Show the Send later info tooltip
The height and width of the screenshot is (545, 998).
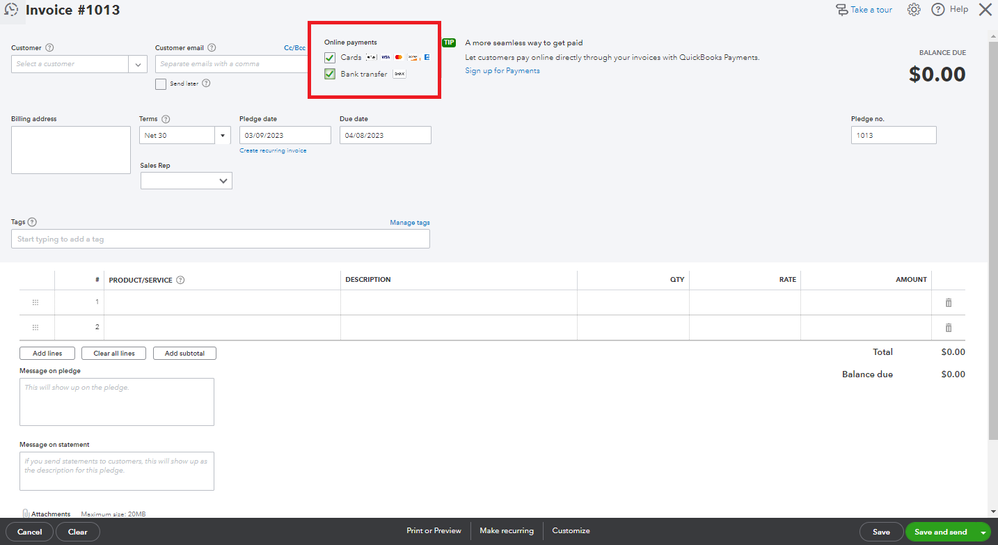point(206,83)
